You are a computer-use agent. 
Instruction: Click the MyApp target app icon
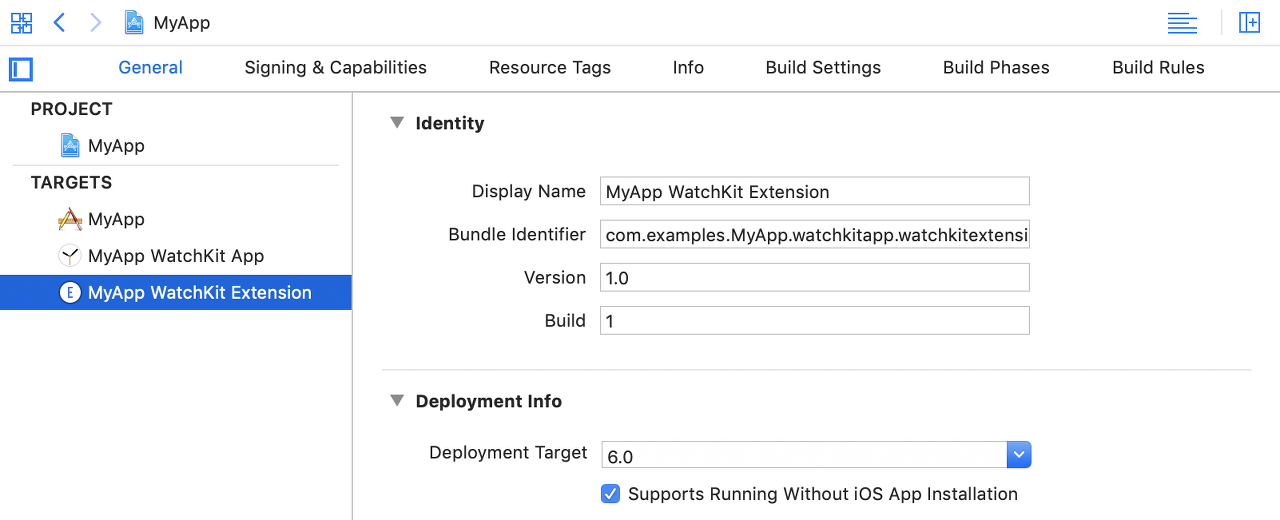pos(70,219)
